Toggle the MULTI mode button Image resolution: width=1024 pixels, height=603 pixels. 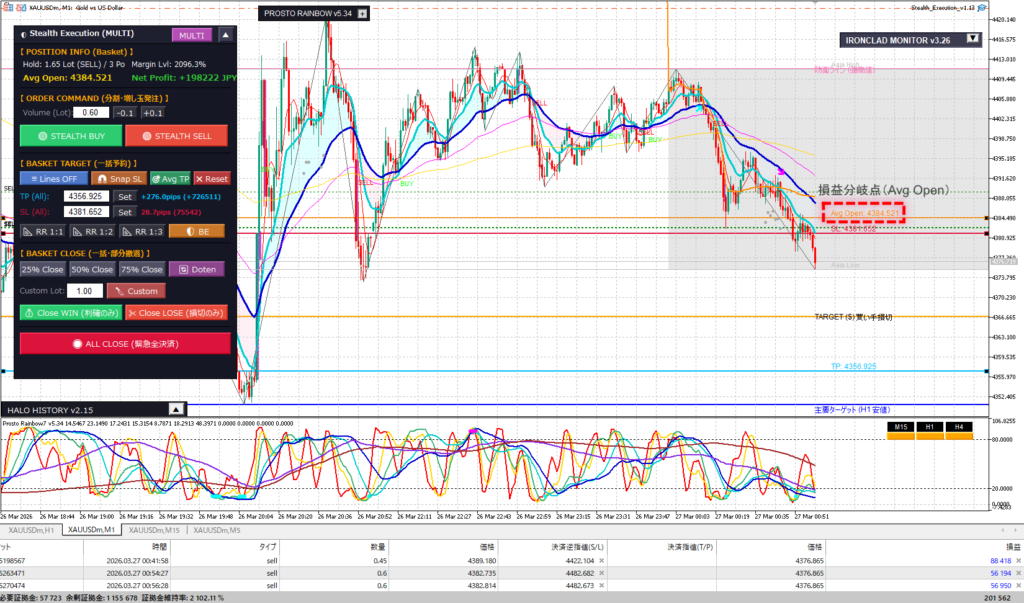[x=191, y=35]
